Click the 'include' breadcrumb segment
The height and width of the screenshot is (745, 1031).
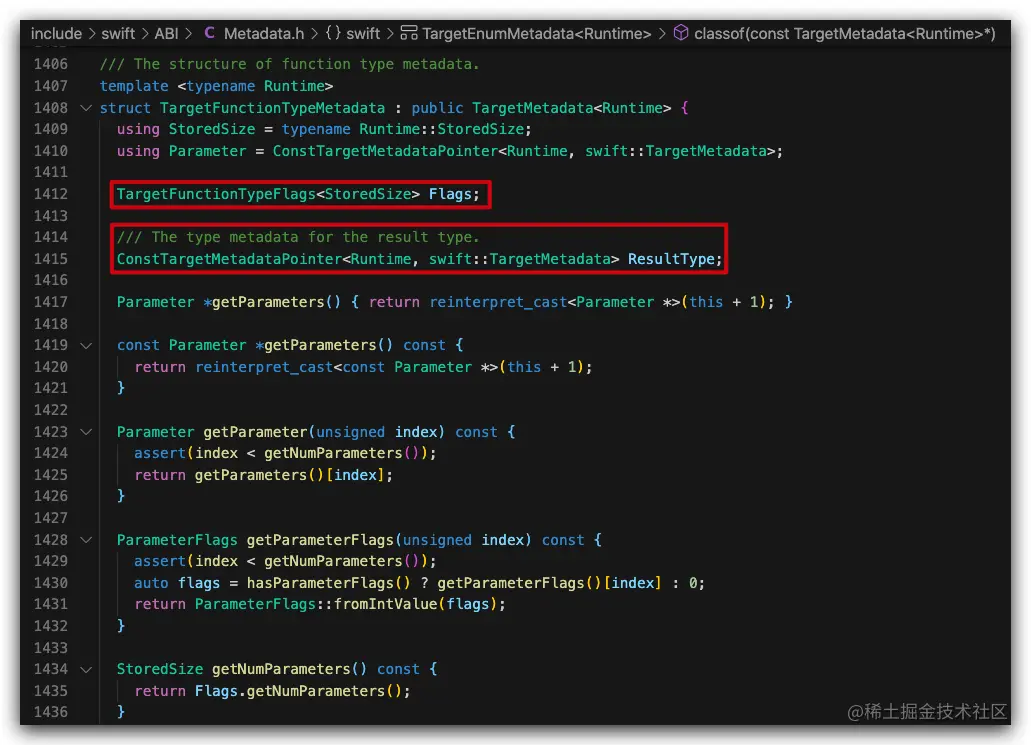[x=56, y=34]
